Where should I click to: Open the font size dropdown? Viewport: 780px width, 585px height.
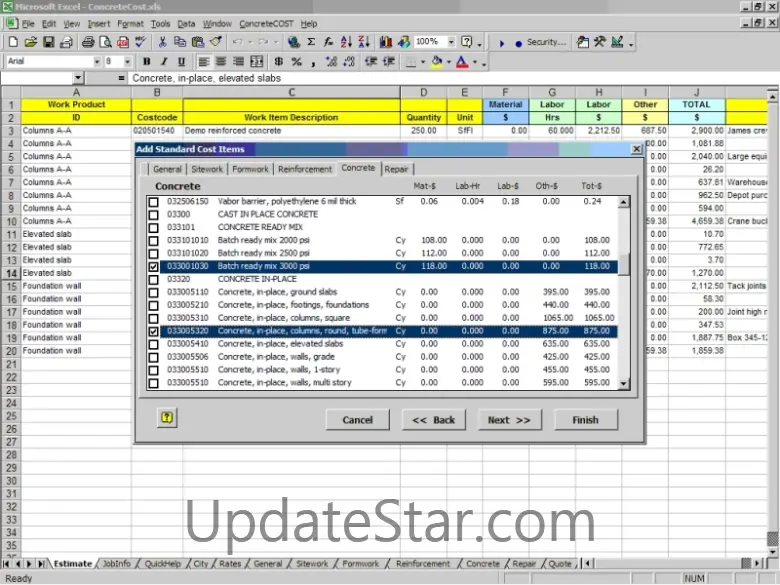[x=128, y=62]
